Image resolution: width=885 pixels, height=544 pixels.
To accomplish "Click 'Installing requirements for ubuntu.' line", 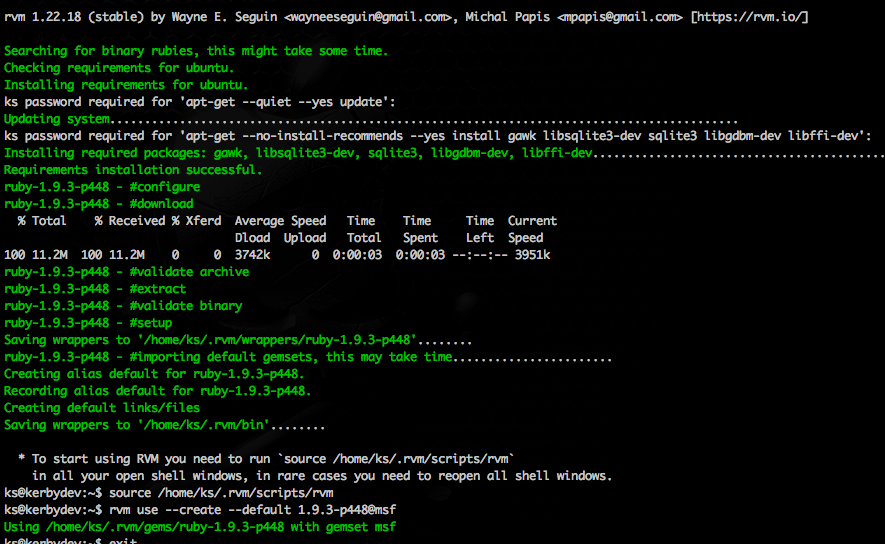I will (126, 85).
